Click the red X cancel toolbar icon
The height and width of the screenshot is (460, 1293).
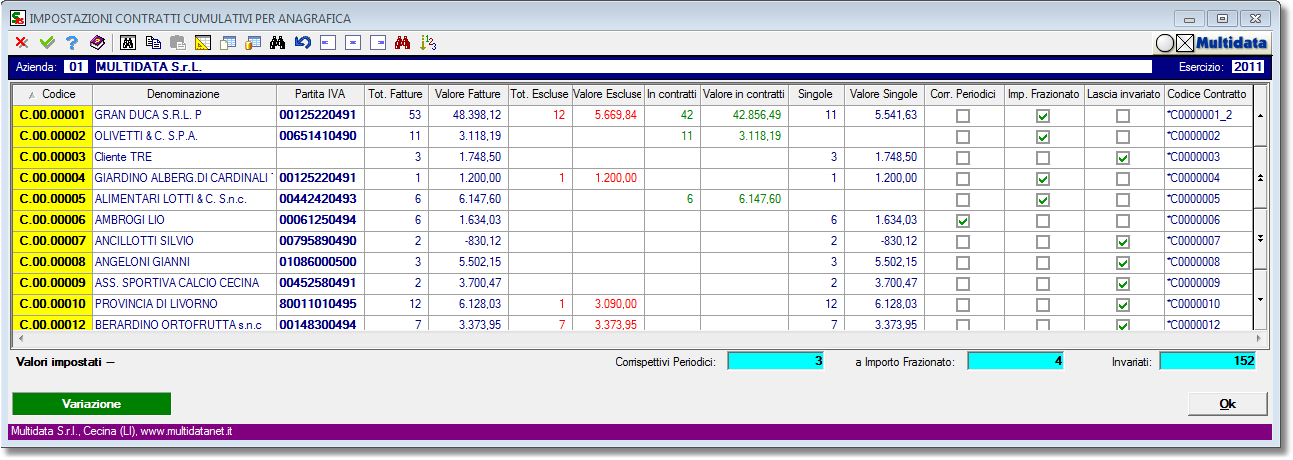coord(21,43)
